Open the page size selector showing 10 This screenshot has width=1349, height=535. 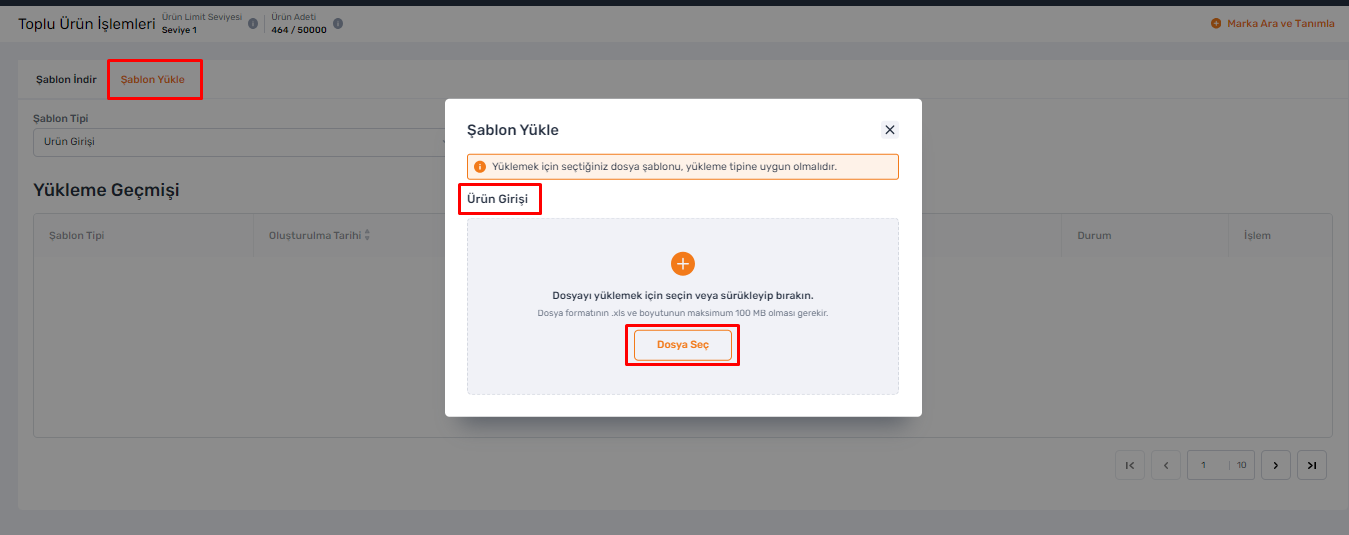tap(1241, 465)
